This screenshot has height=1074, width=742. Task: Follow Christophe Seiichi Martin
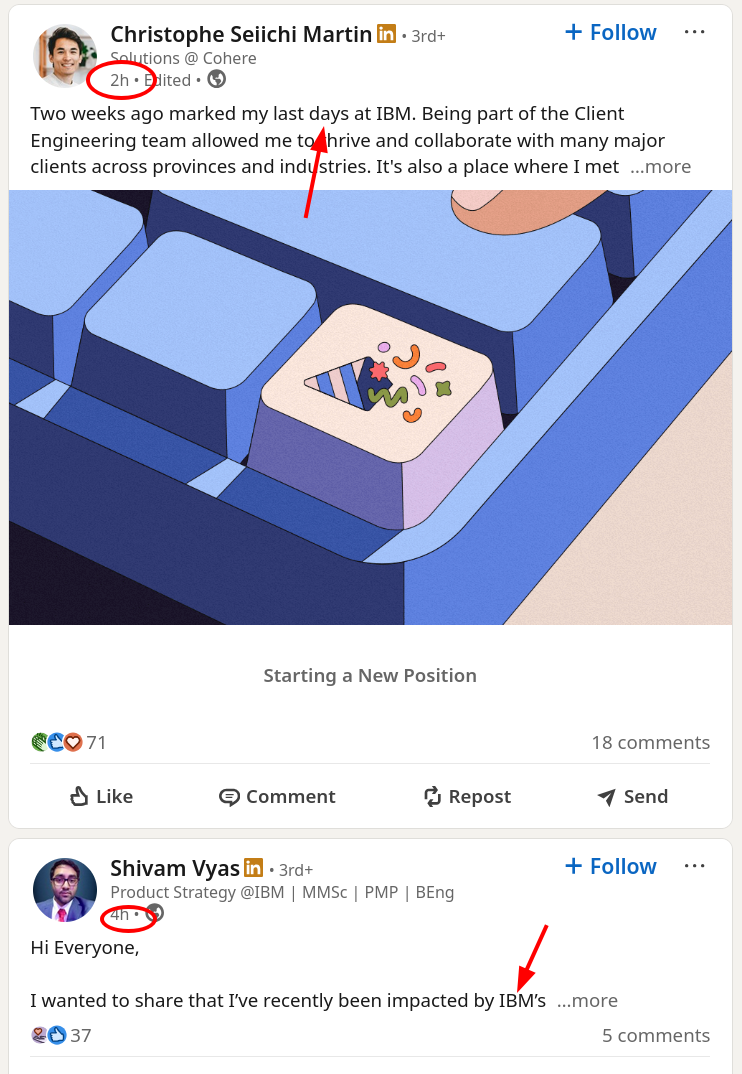pos(610,32)
